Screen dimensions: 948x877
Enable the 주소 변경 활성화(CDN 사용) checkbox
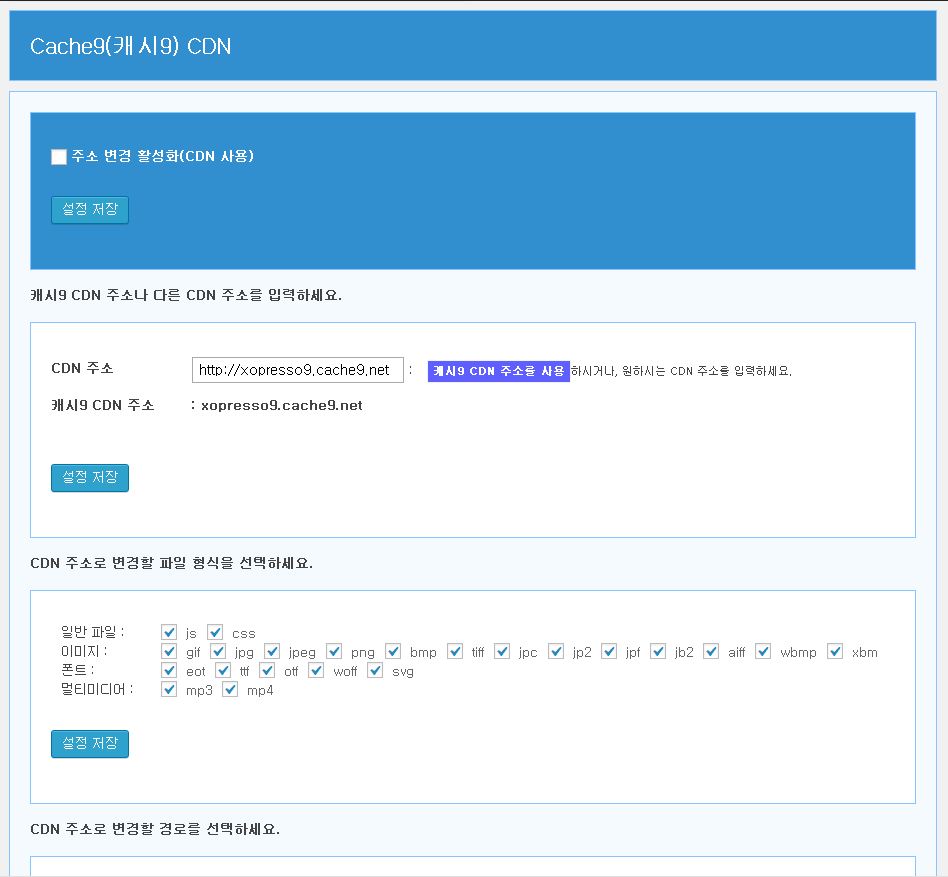(59, 157)
